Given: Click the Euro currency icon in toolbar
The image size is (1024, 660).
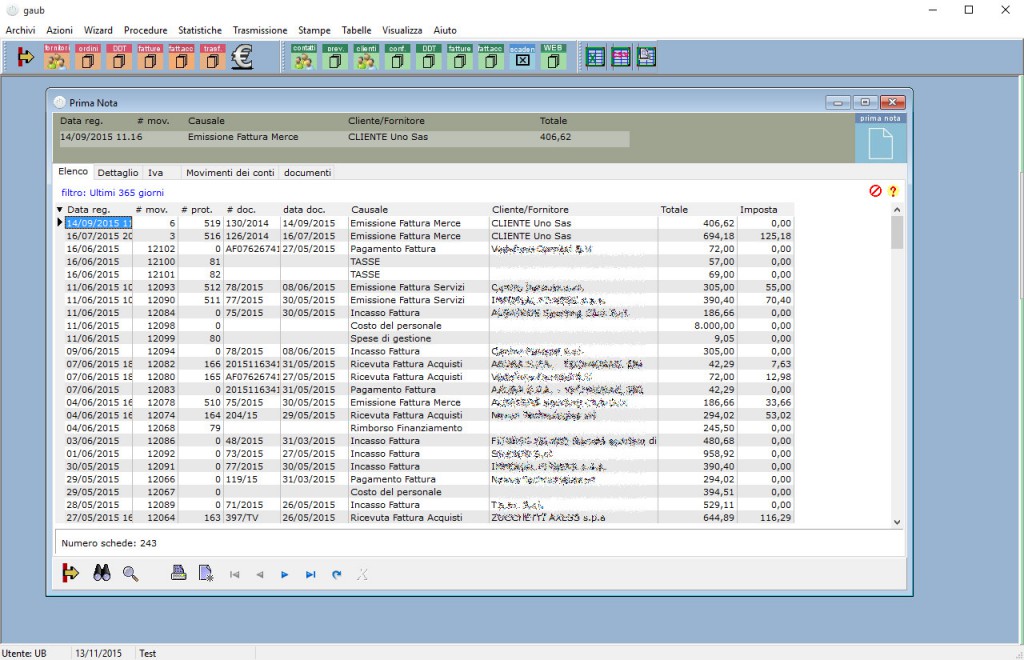Looking at the screenshot, I should pos(242,58).
